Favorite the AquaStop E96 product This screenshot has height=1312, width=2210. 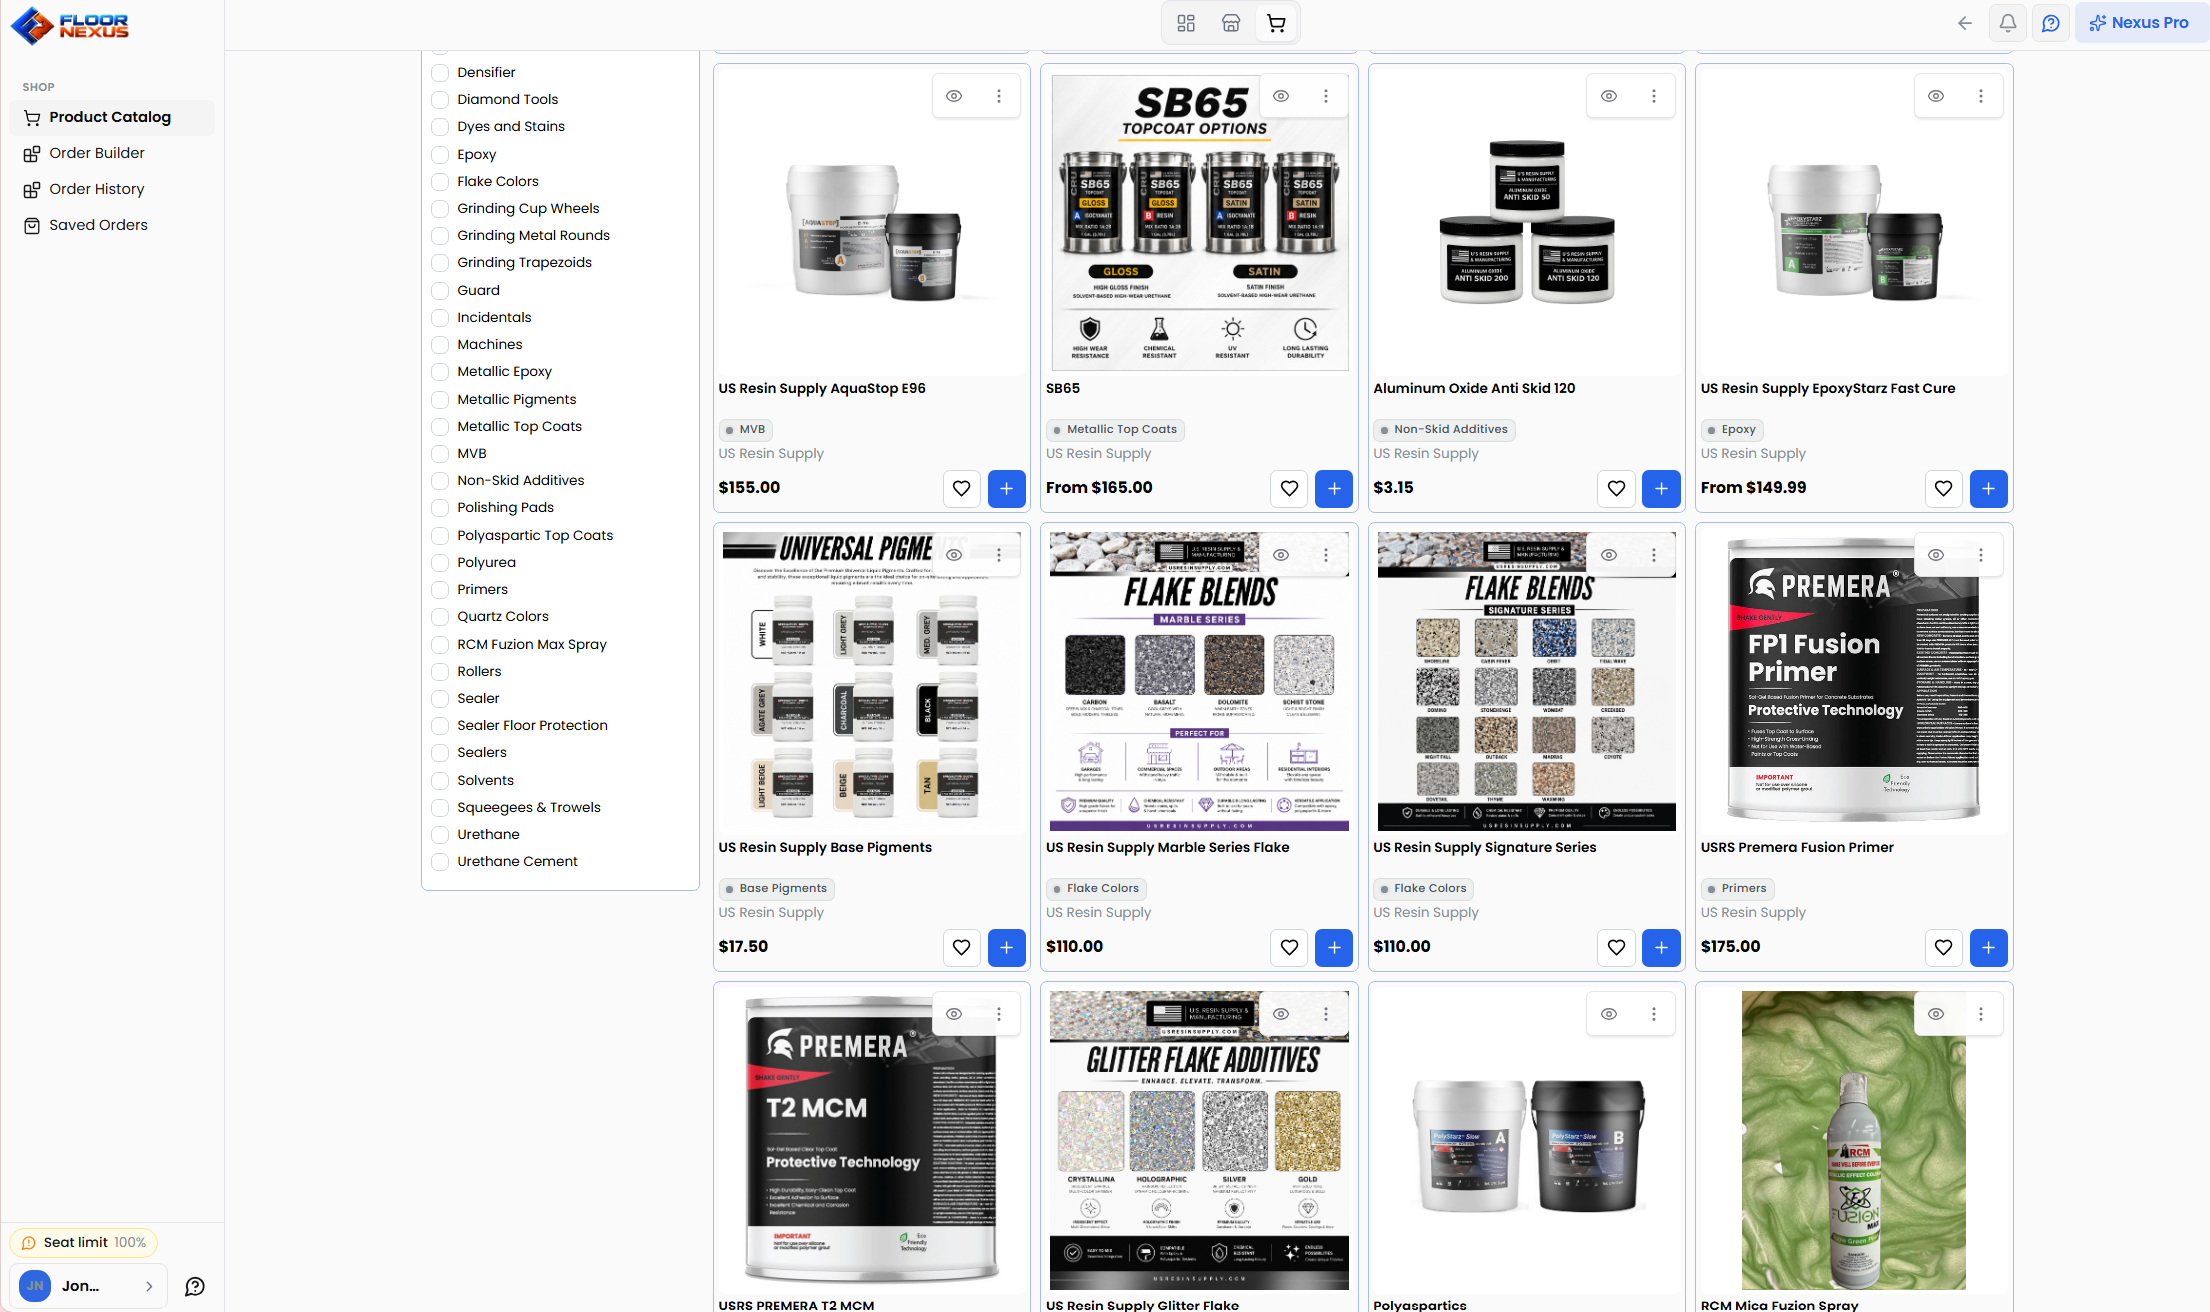[x=961, y=488]
